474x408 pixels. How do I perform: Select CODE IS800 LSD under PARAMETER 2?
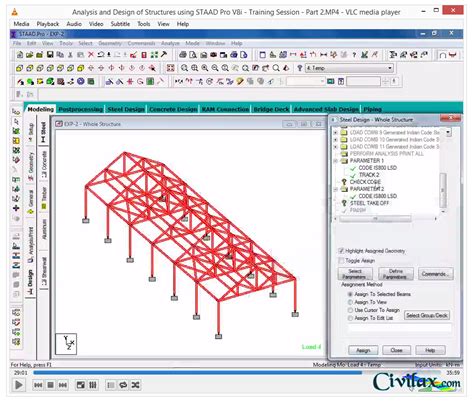pos(377,196)
